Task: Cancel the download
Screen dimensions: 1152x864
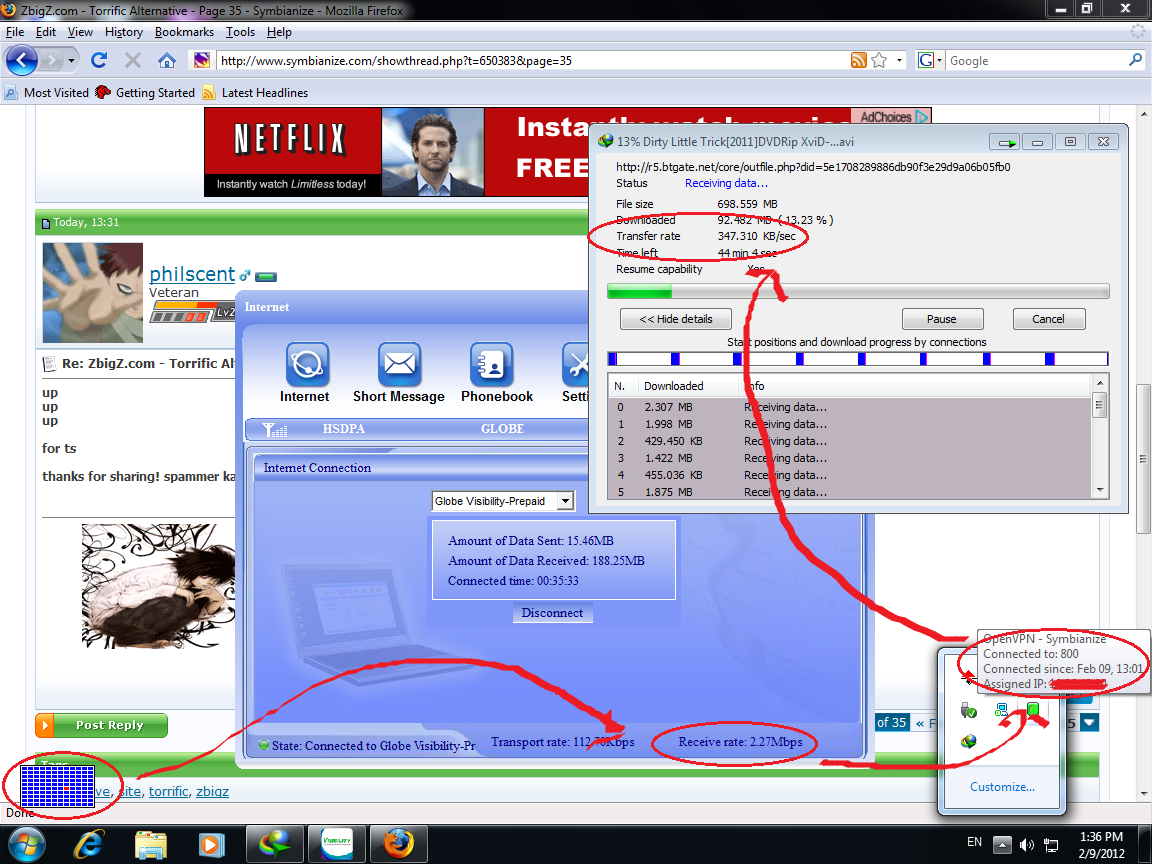Action: pyautogui.click(x=1048, y=319)
